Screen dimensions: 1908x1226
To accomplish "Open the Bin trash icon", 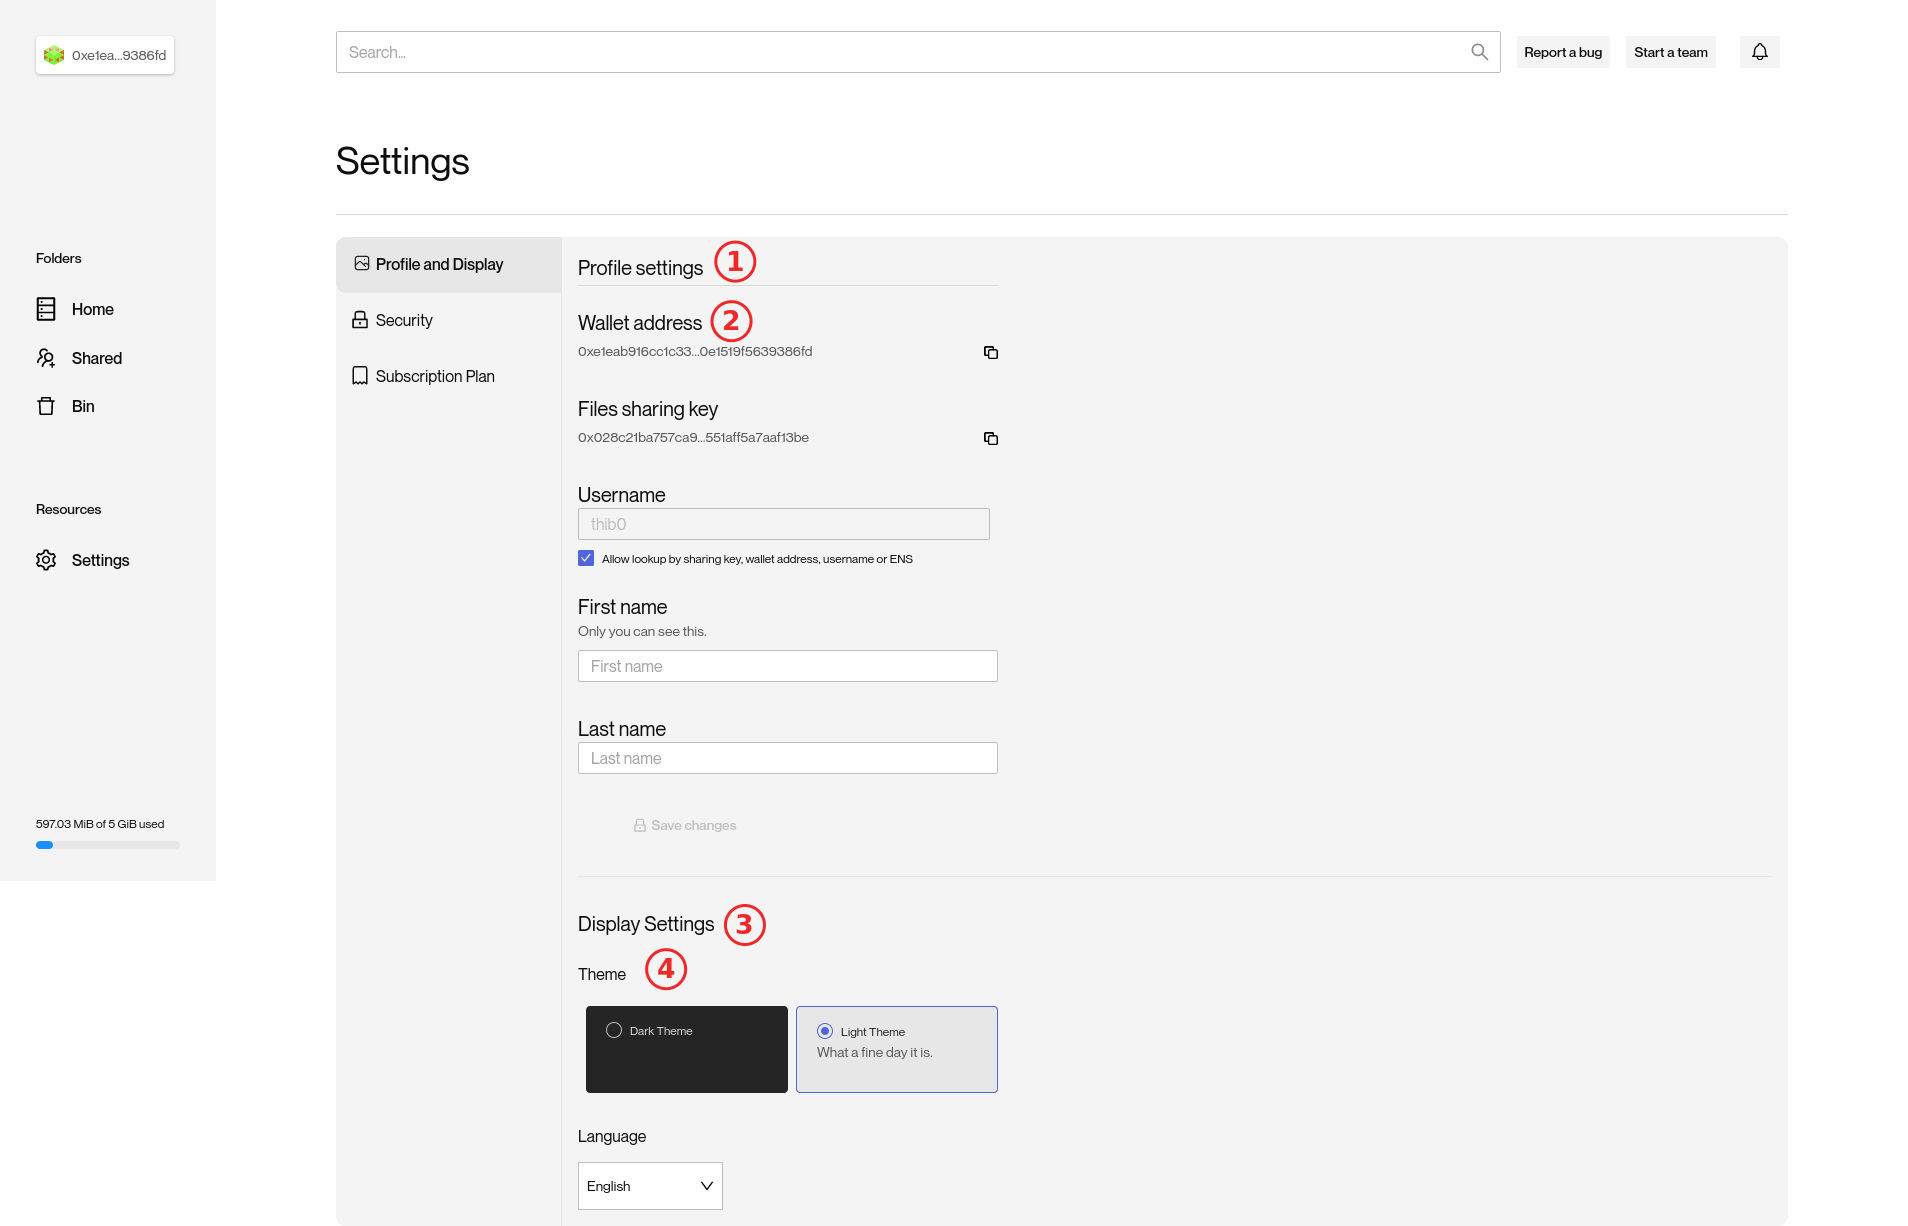I will click(x=46, y=406).
